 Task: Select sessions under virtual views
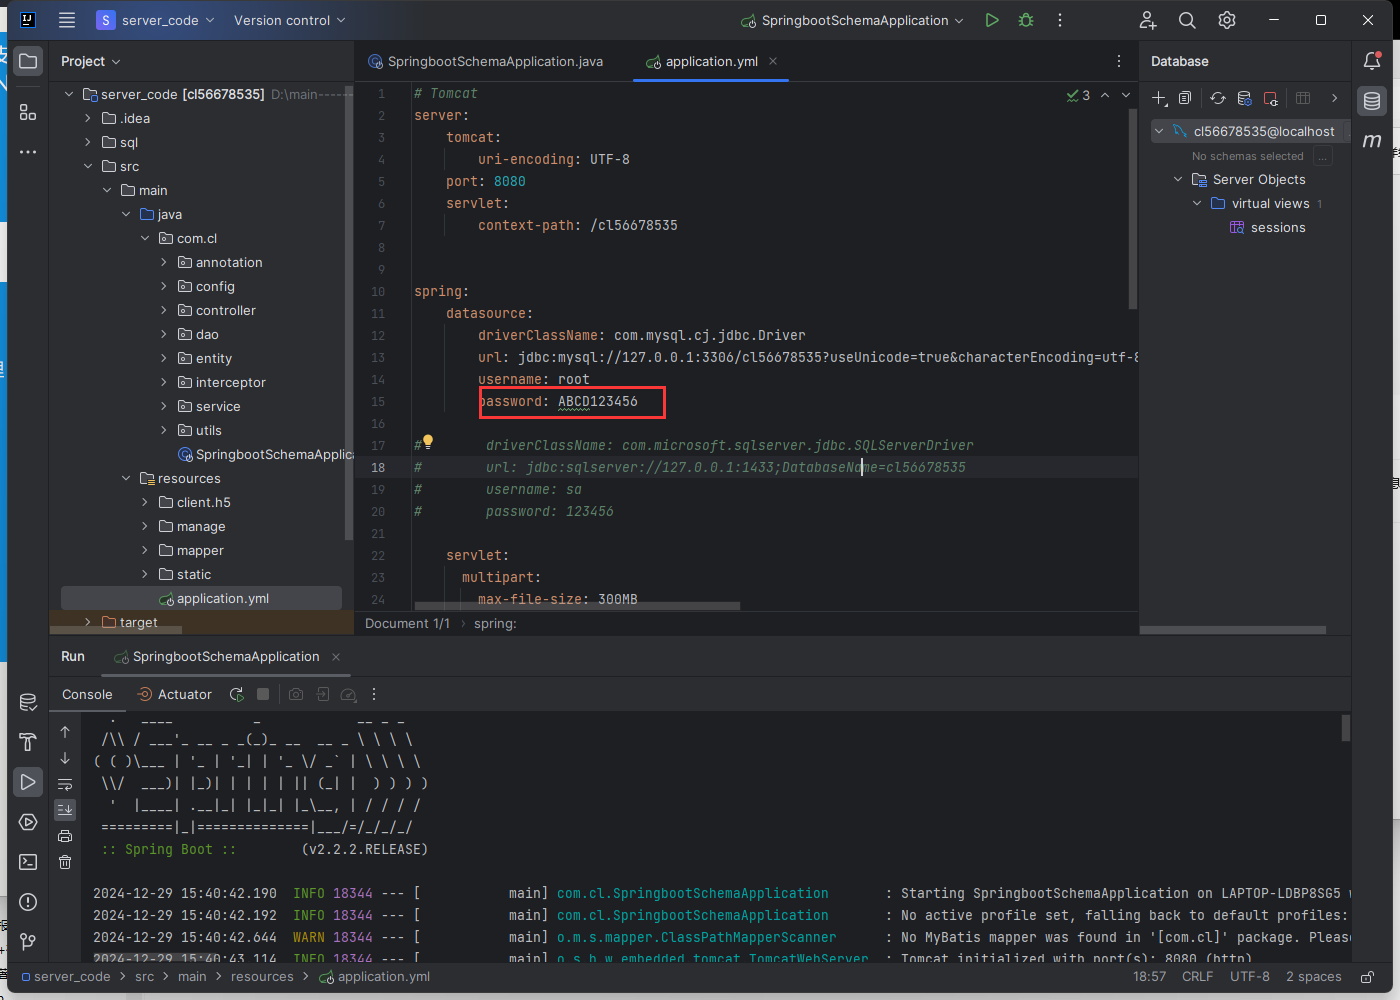tap(1267, 227)
